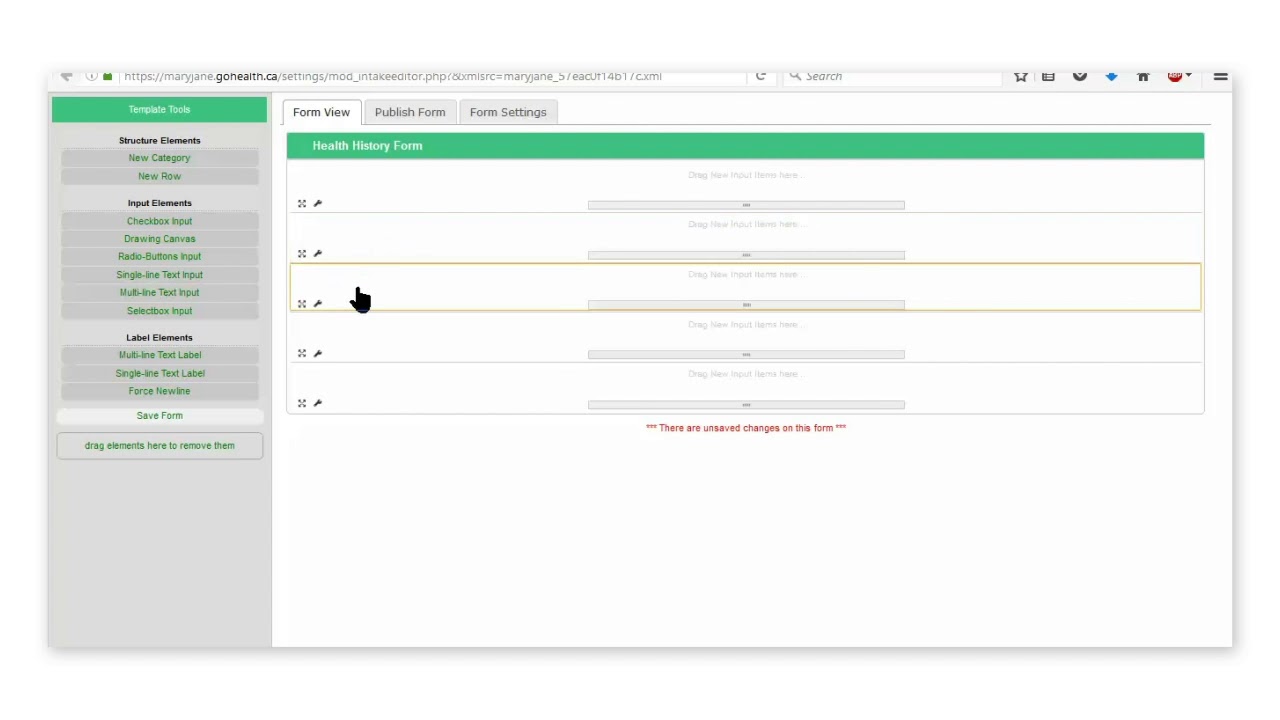Screen dimensions: 1280x720
Task: Go to the browser home icon
Action: coord(1143,76)
